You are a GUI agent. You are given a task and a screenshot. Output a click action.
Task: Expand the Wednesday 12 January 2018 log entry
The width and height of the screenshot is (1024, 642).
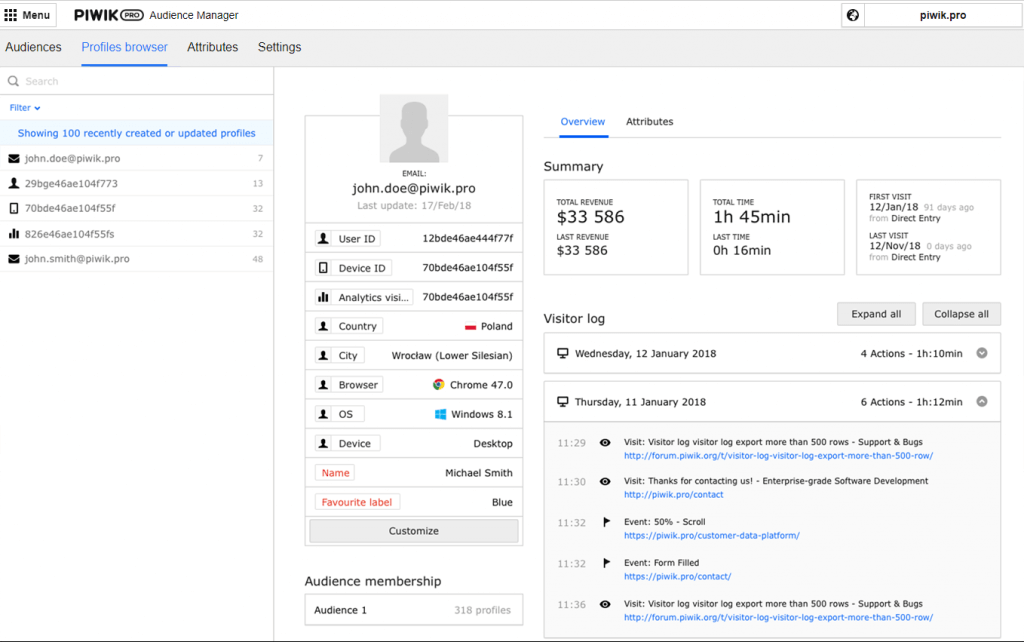pos(982,353)
